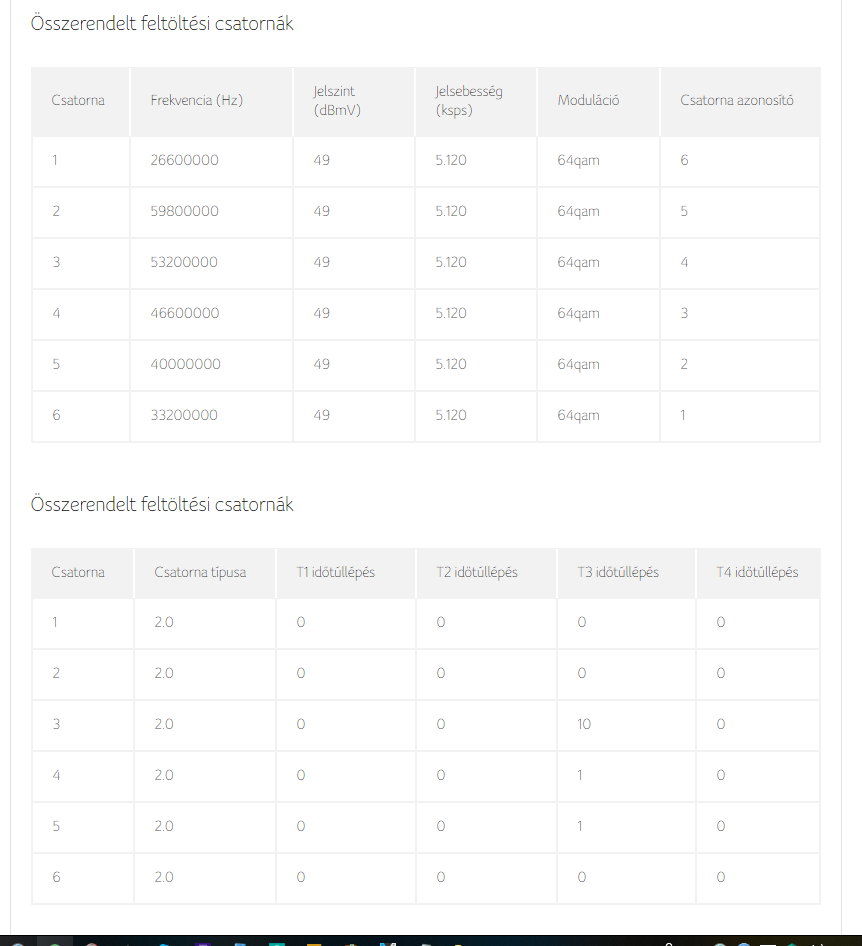Click the frequency value 53200000
Screen dimensions: 862x946
pos(184,262)
